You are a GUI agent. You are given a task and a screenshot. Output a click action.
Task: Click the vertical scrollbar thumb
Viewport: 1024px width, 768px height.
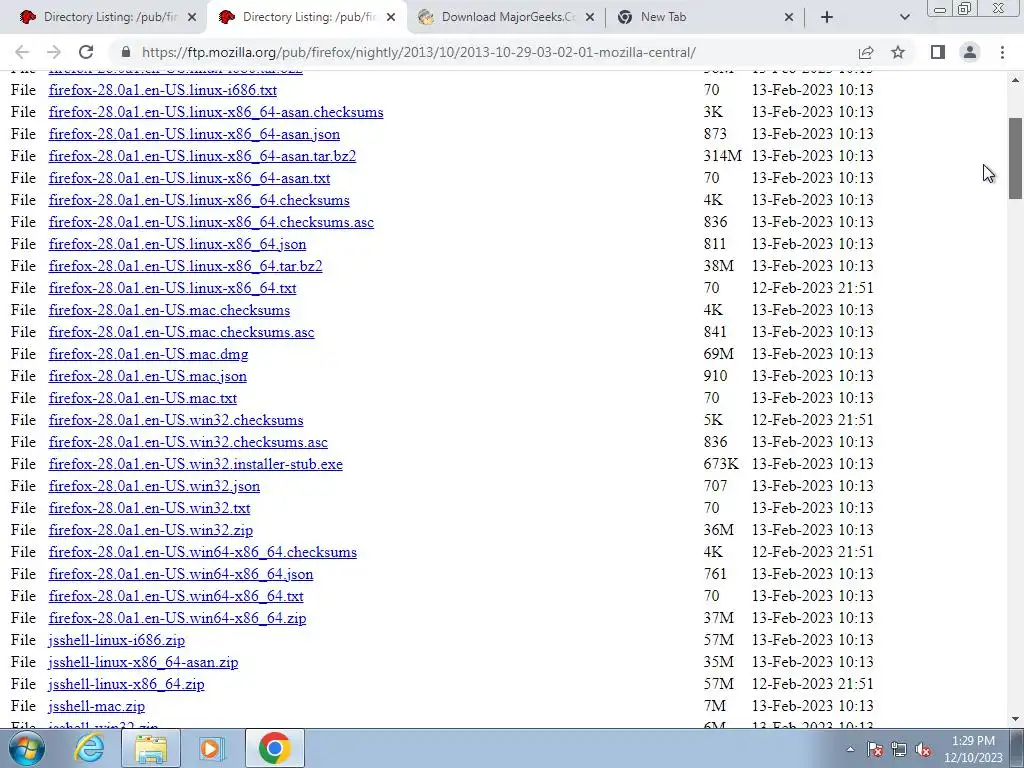(1016, 158)
